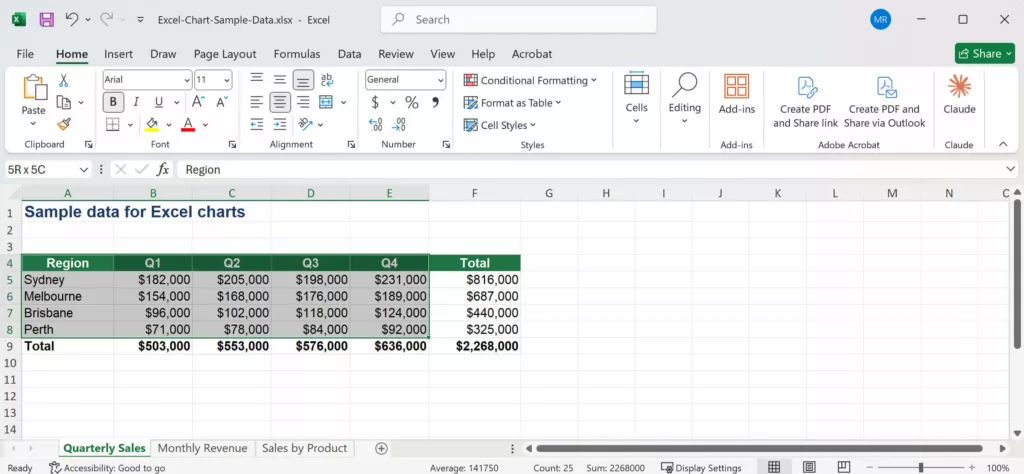The image size is (1024, 474).
Task: Expand Conditional Formatting menu
Action: [530, 80]
